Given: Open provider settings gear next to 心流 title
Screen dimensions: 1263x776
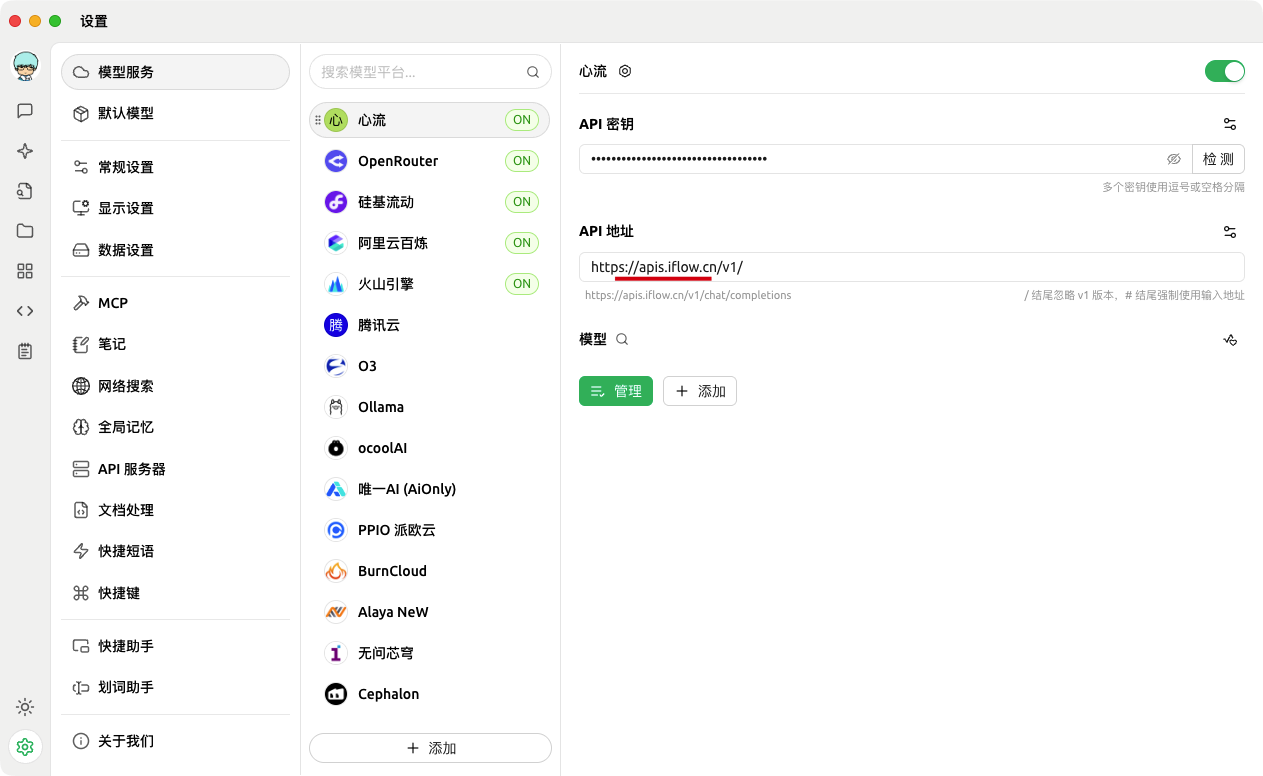Looking at the screenshot, I should pyautogui.click(x=625, y=71).
